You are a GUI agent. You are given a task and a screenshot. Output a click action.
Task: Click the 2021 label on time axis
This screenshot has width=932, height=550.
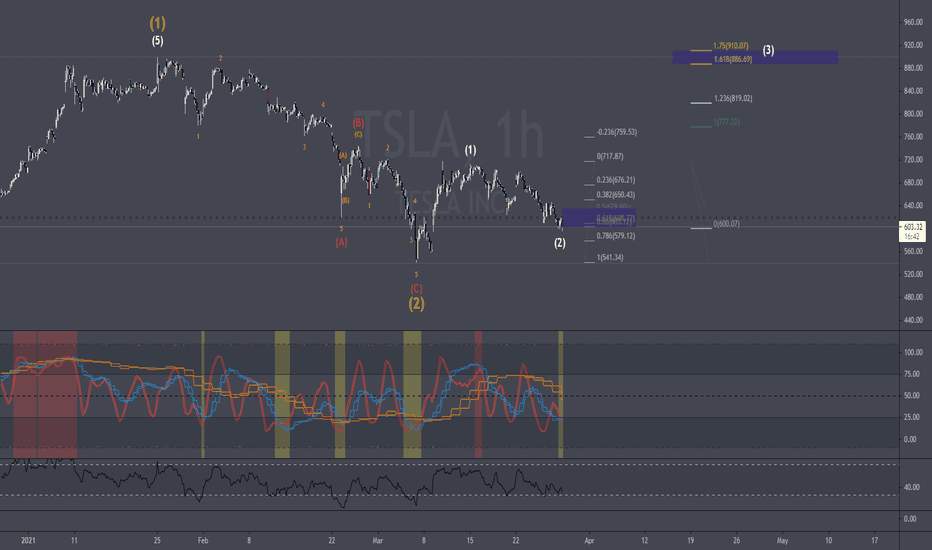click(x=28, y=540)
